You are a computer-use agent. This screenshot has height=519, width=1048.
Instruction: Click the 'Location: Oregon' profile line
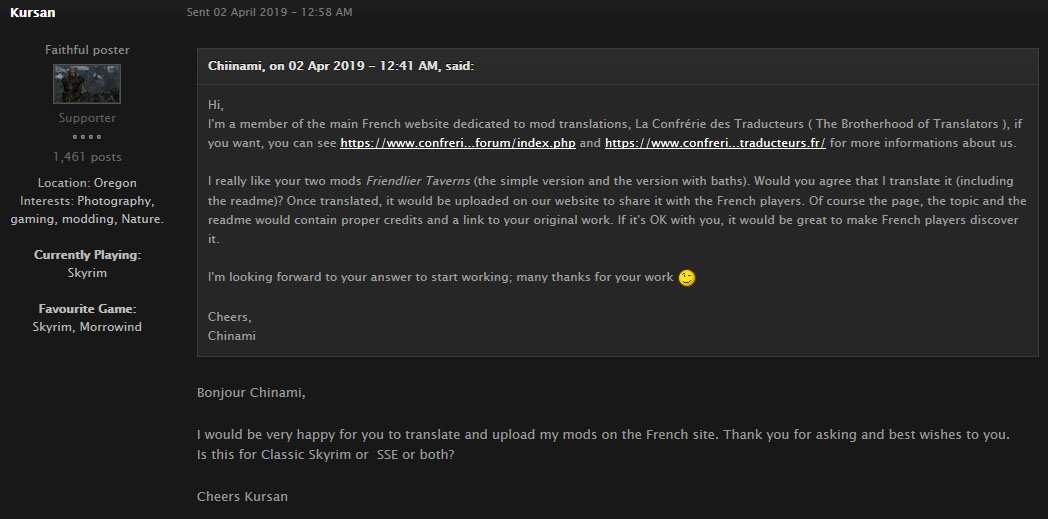(x=87, y=183)
